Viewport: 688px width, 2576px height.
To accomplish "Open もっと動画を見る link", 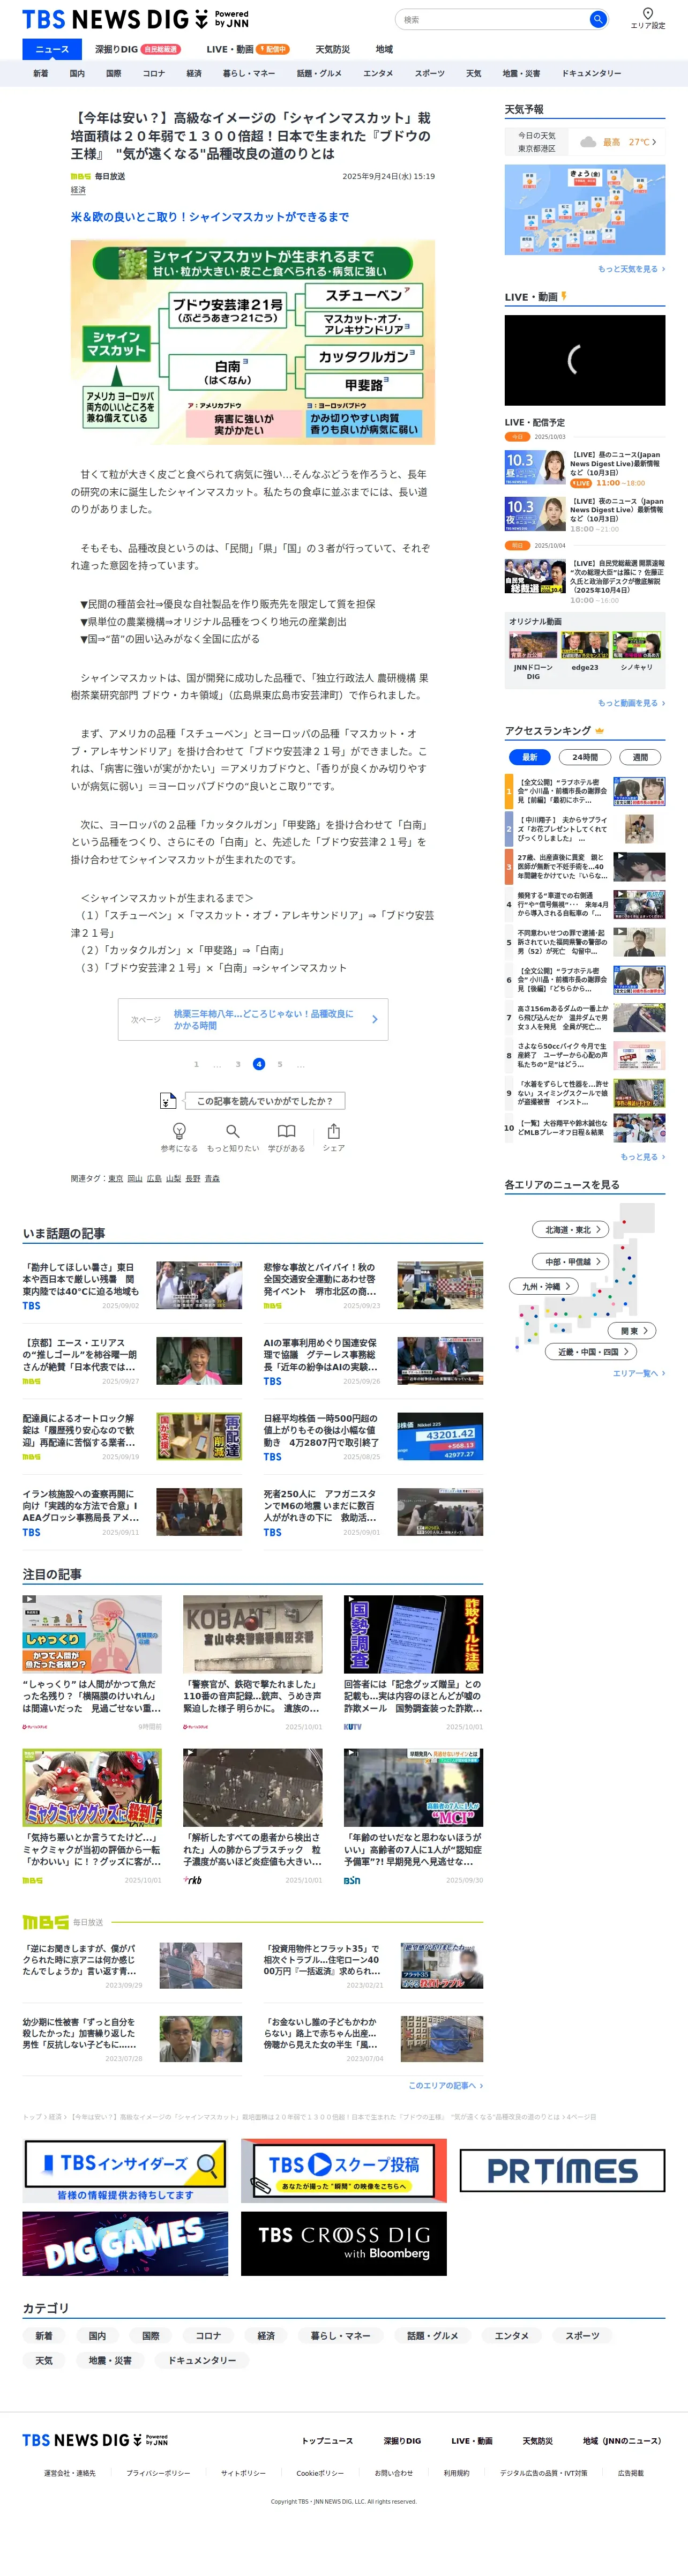I will click(x=631, y=703).
